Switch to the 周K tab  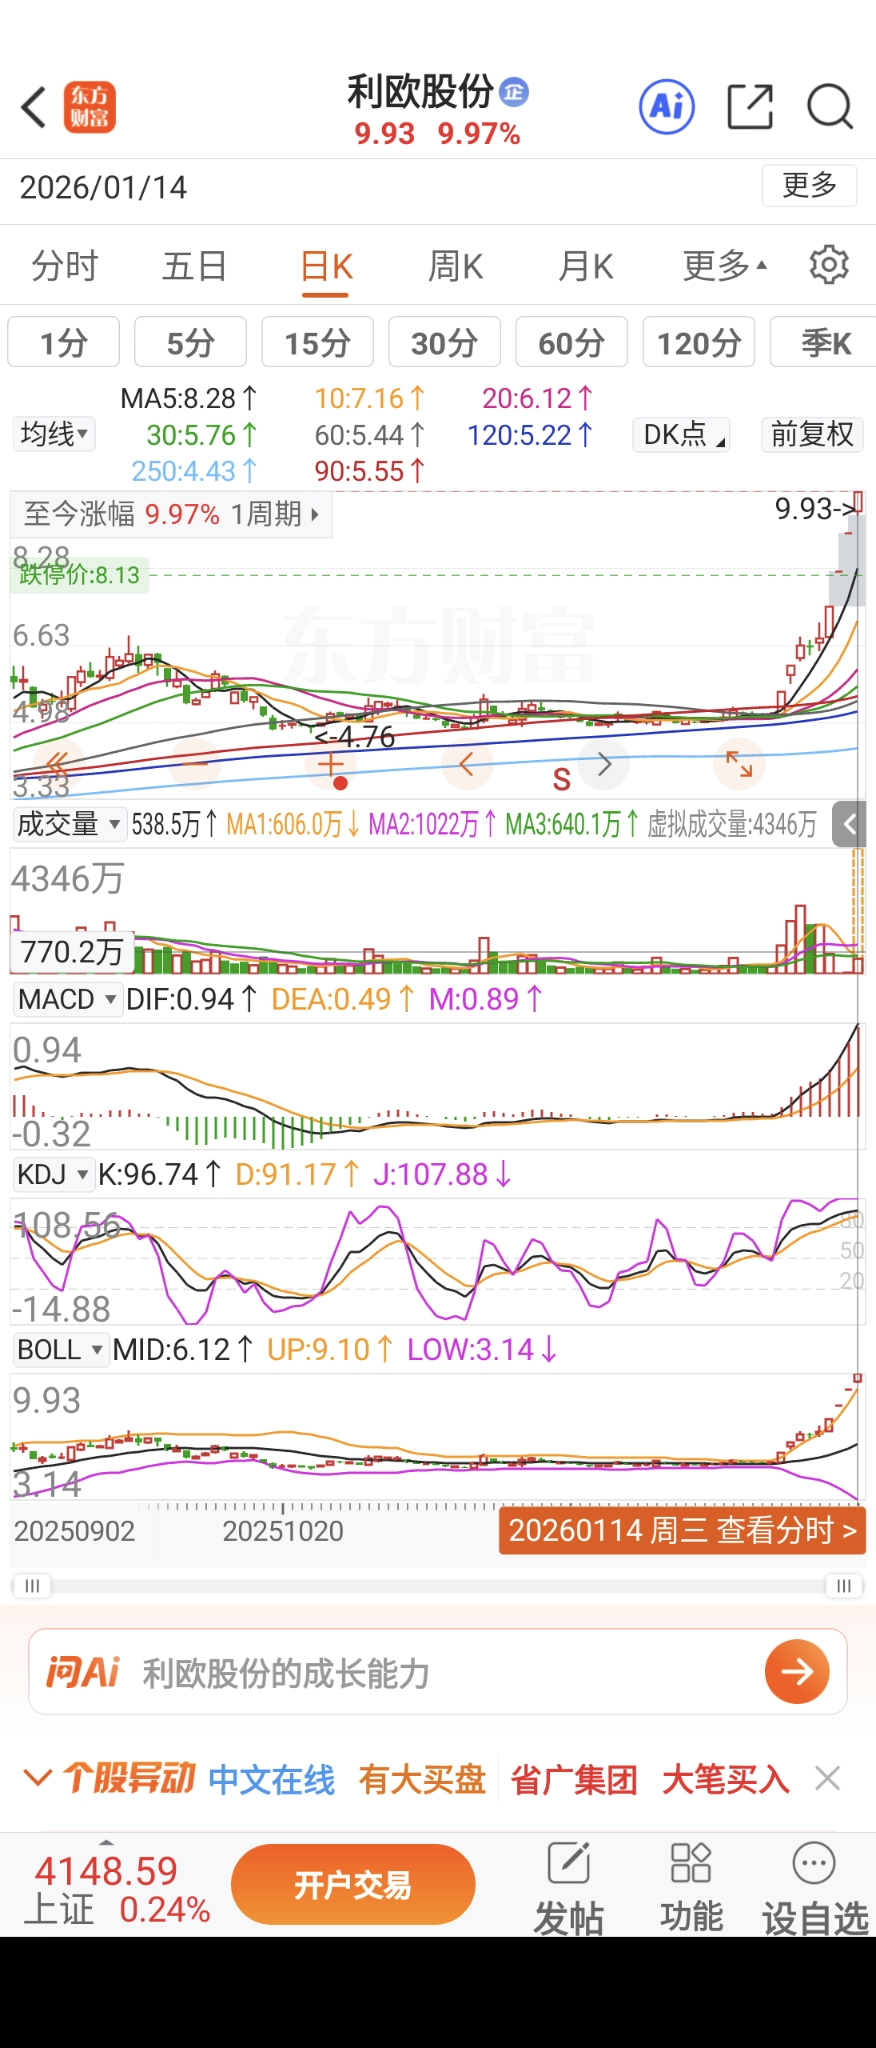[456, 266]
